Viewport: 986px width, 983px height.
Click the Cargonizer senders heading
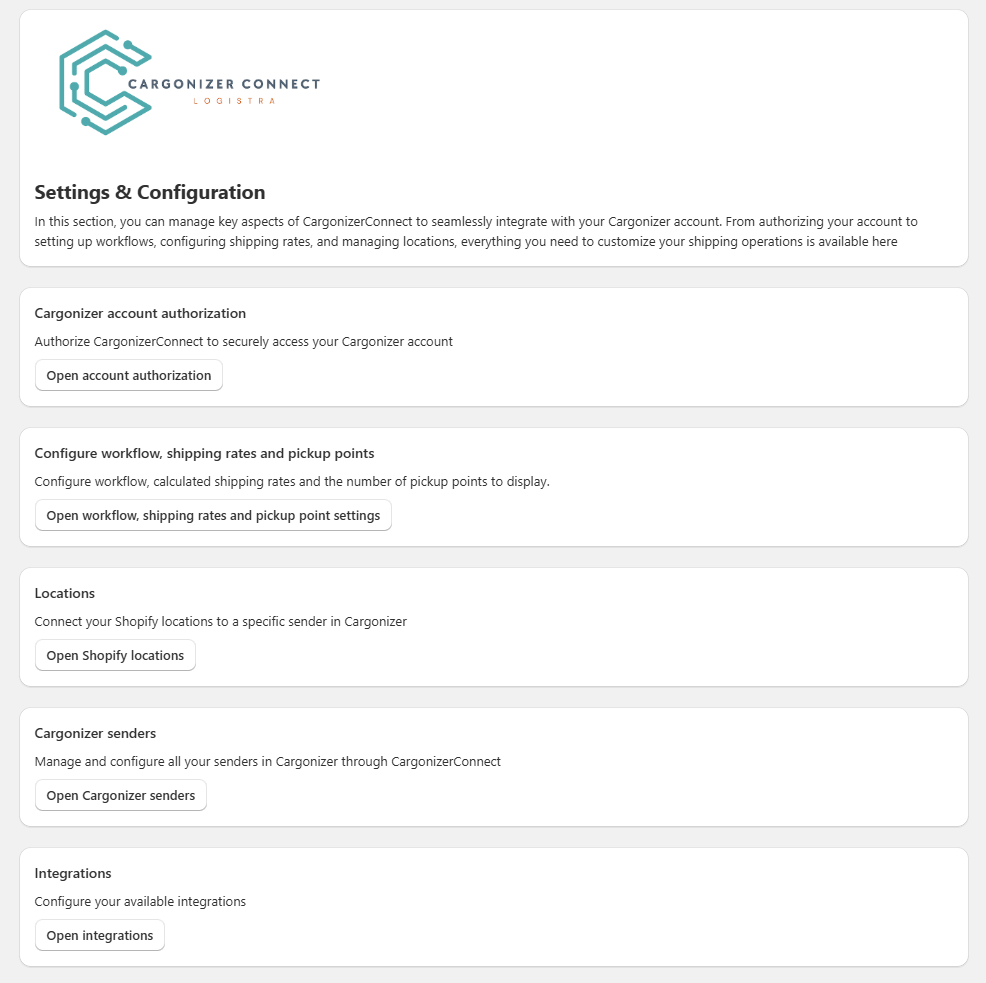(x=95, y=733)
